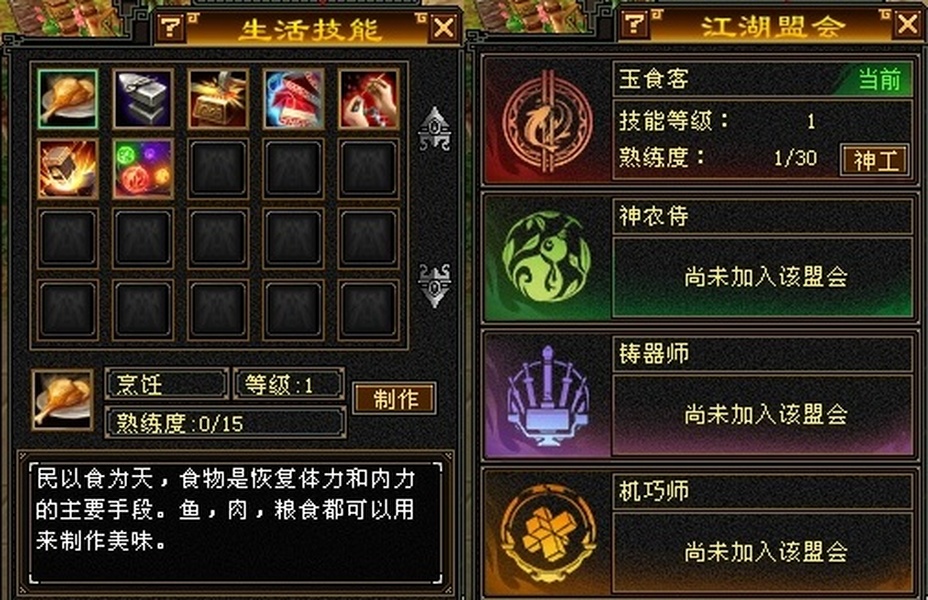Select the flaming hammer smelting skill icon
928x600 pixels.
pos(67,169)
